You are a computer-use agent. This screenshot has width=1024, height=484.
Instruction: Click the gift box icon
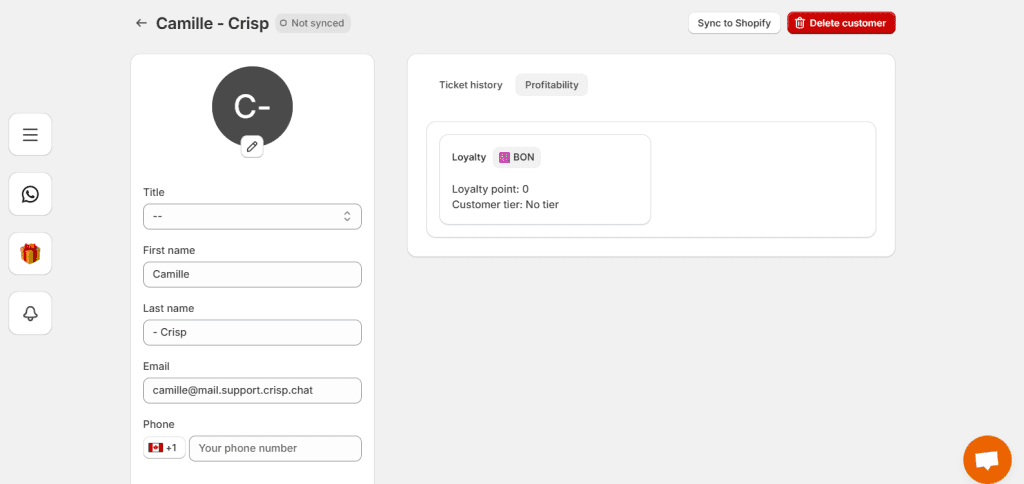(x=30, y=253)
